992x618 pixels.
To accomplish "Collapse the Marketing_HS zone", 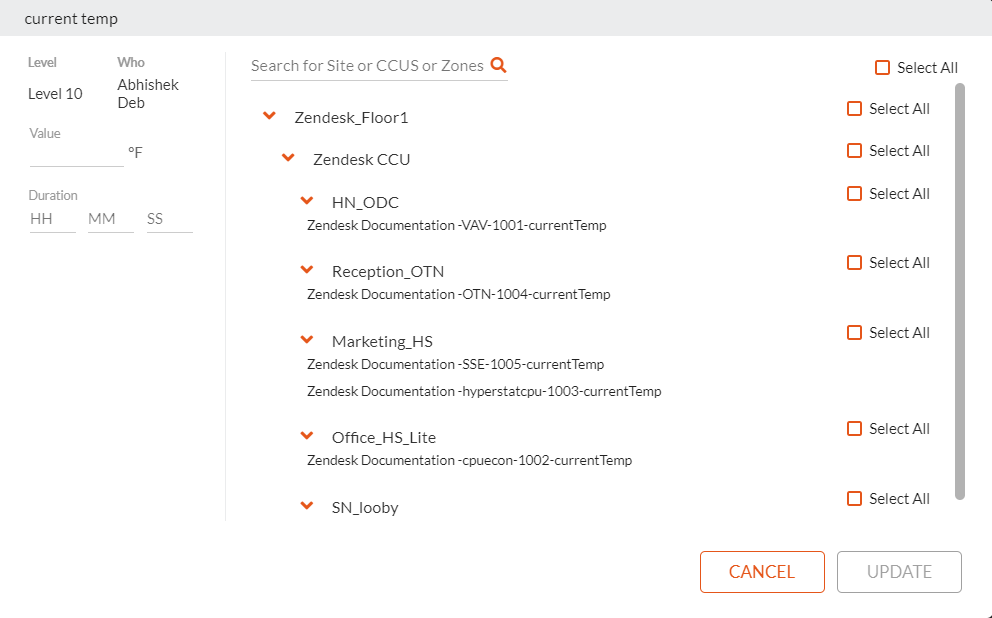I will coord(308,339).
